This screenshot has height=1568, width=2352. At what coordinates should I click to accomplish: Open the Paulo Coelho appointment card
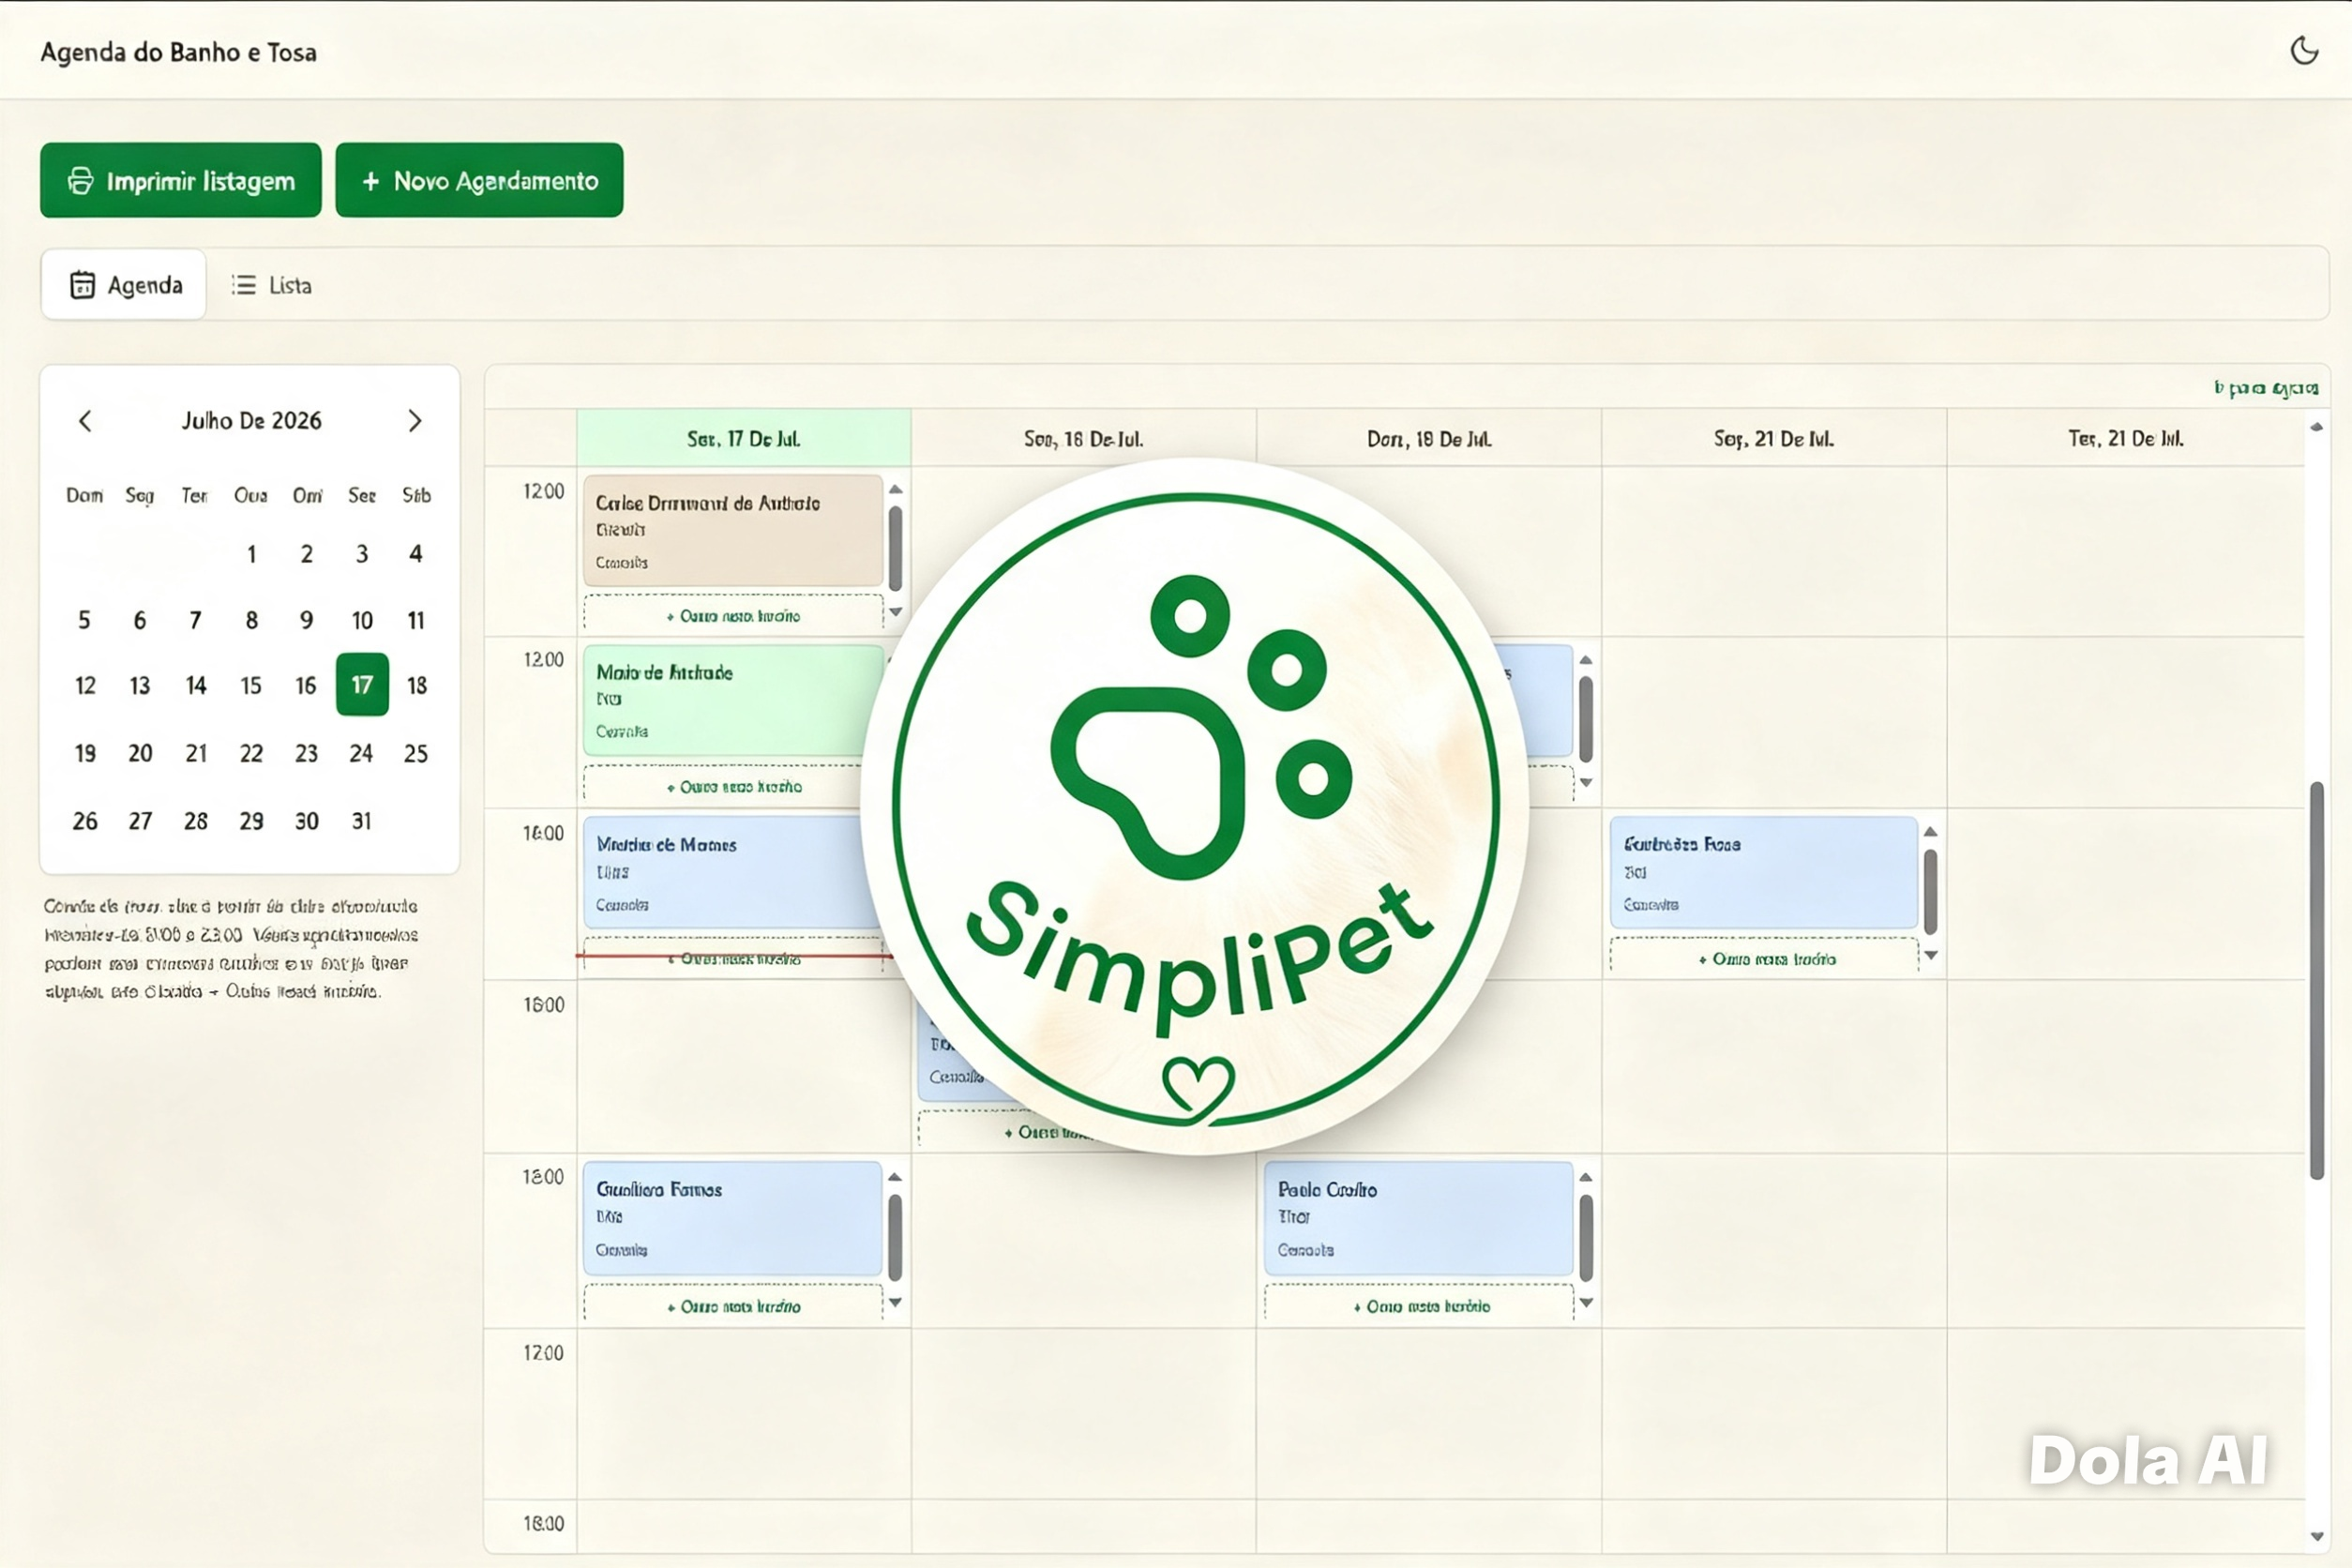pos(1419,1218)
